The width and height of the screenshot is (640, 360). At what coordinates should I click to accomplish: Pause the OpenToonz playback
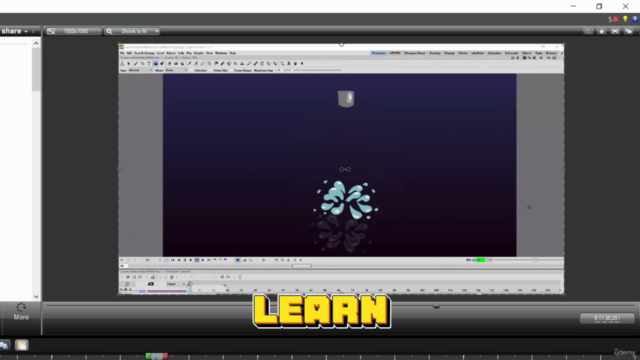pyautogui.click(x=185, y=260)
